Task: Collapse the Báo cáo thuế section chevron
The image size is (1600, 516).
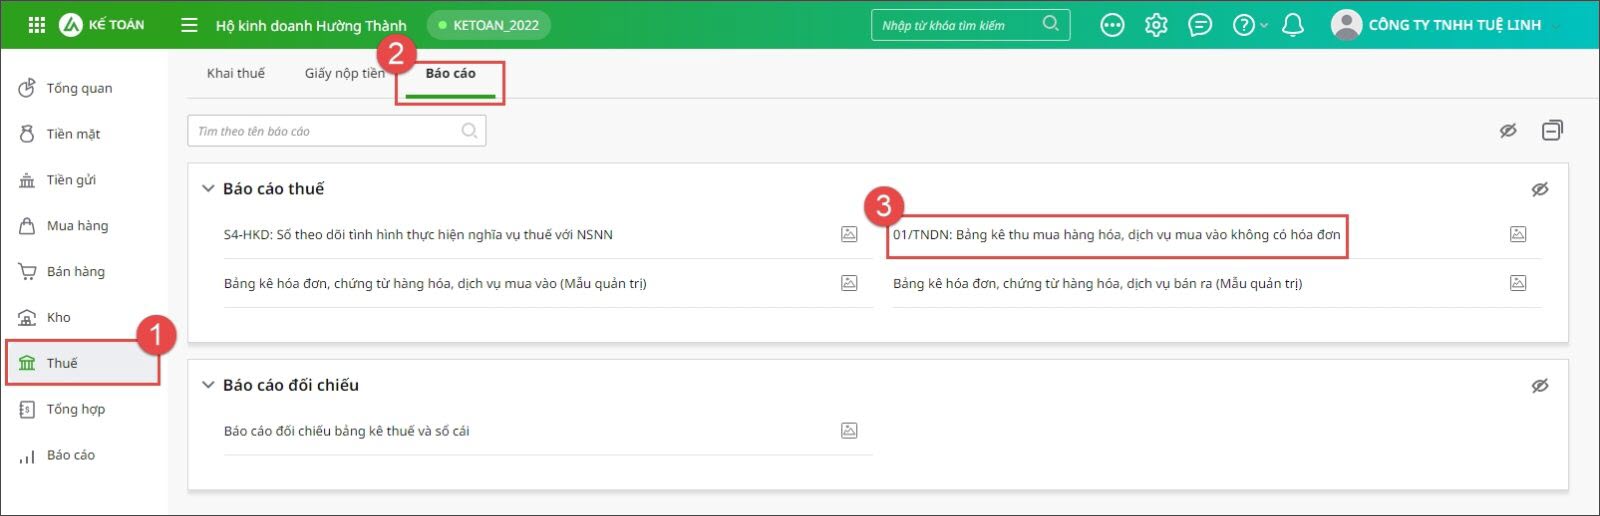Action: 208,188
